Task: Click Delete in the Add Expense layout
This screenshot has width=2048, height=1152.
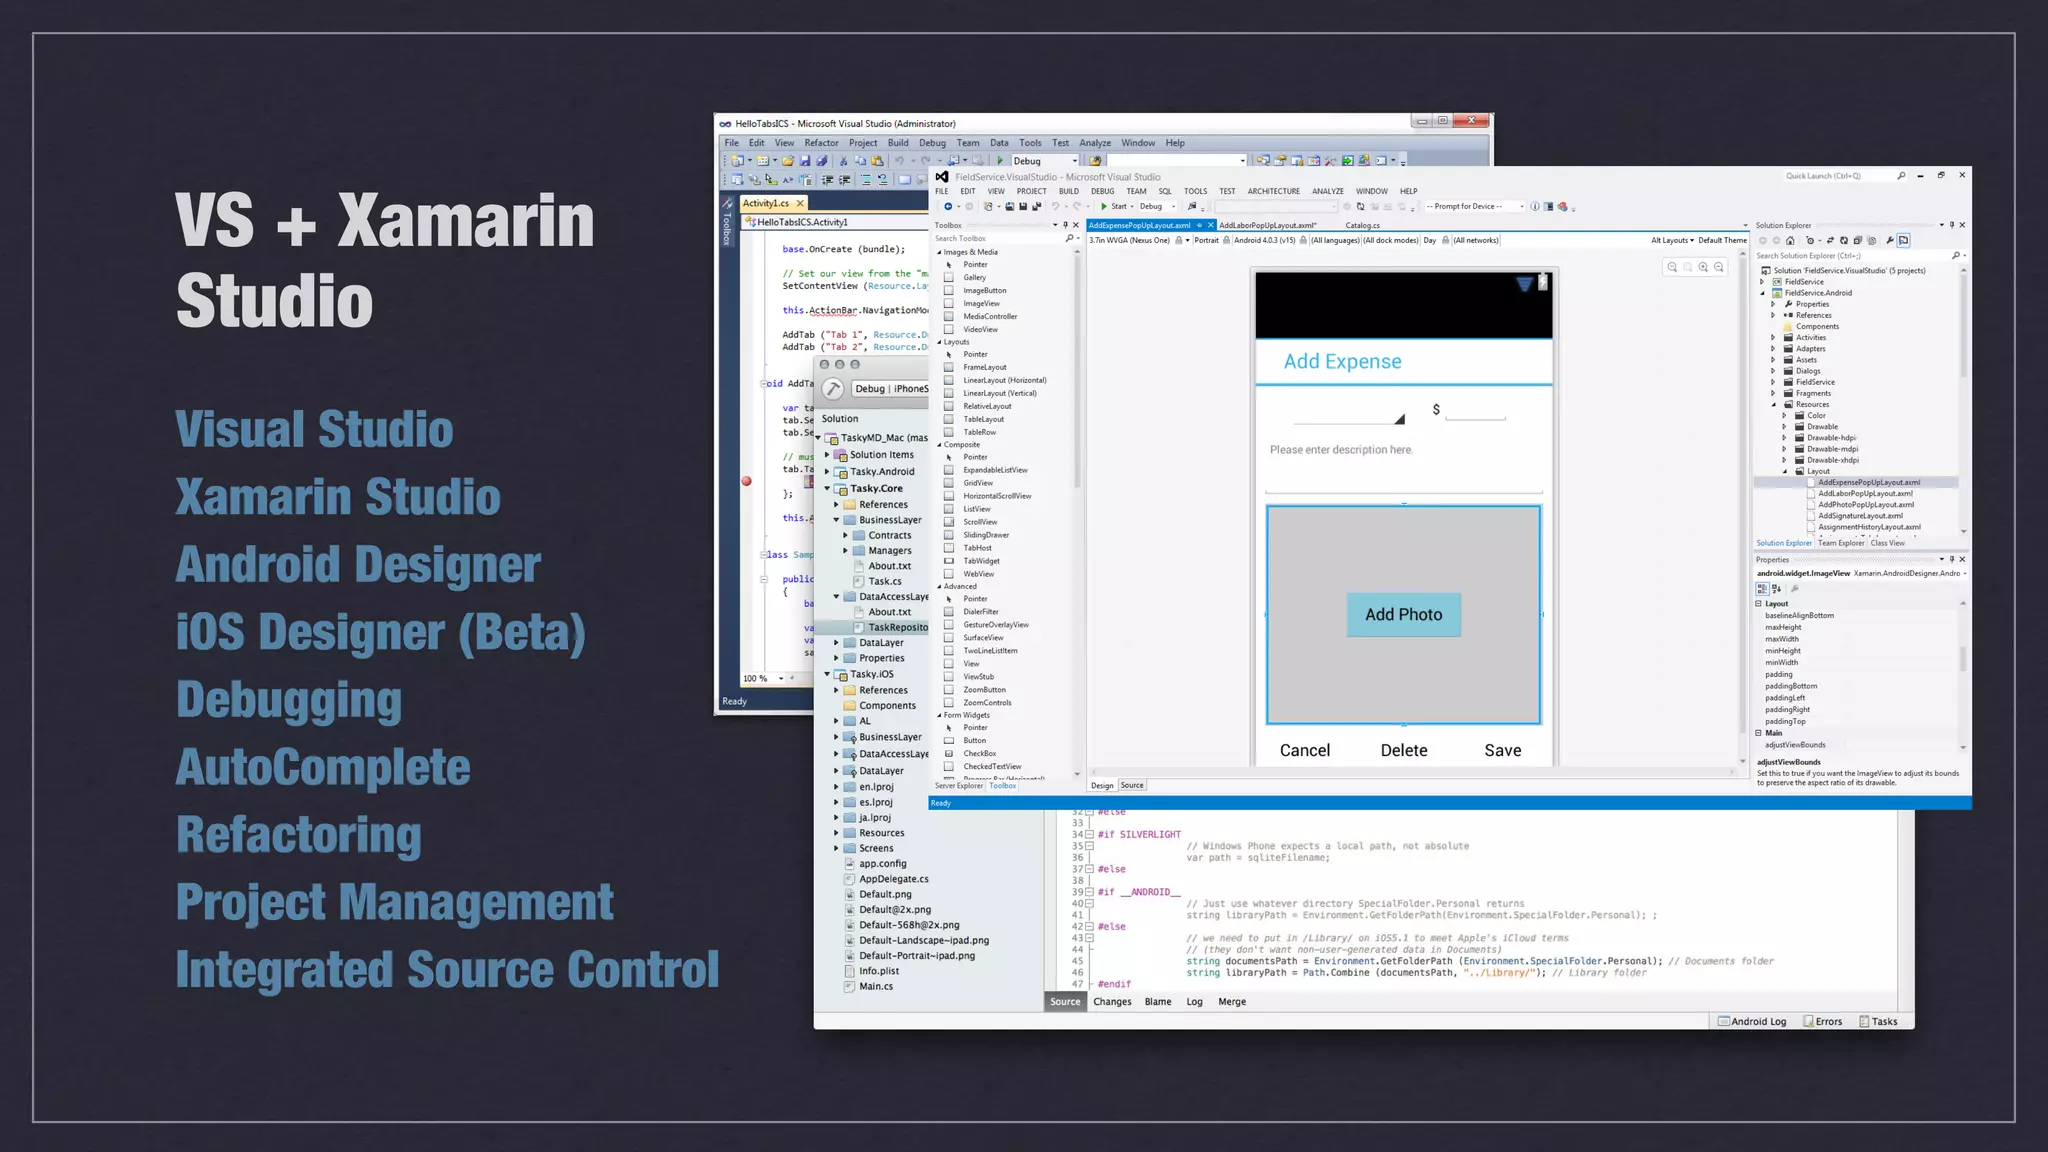Action: [1403, 750]
